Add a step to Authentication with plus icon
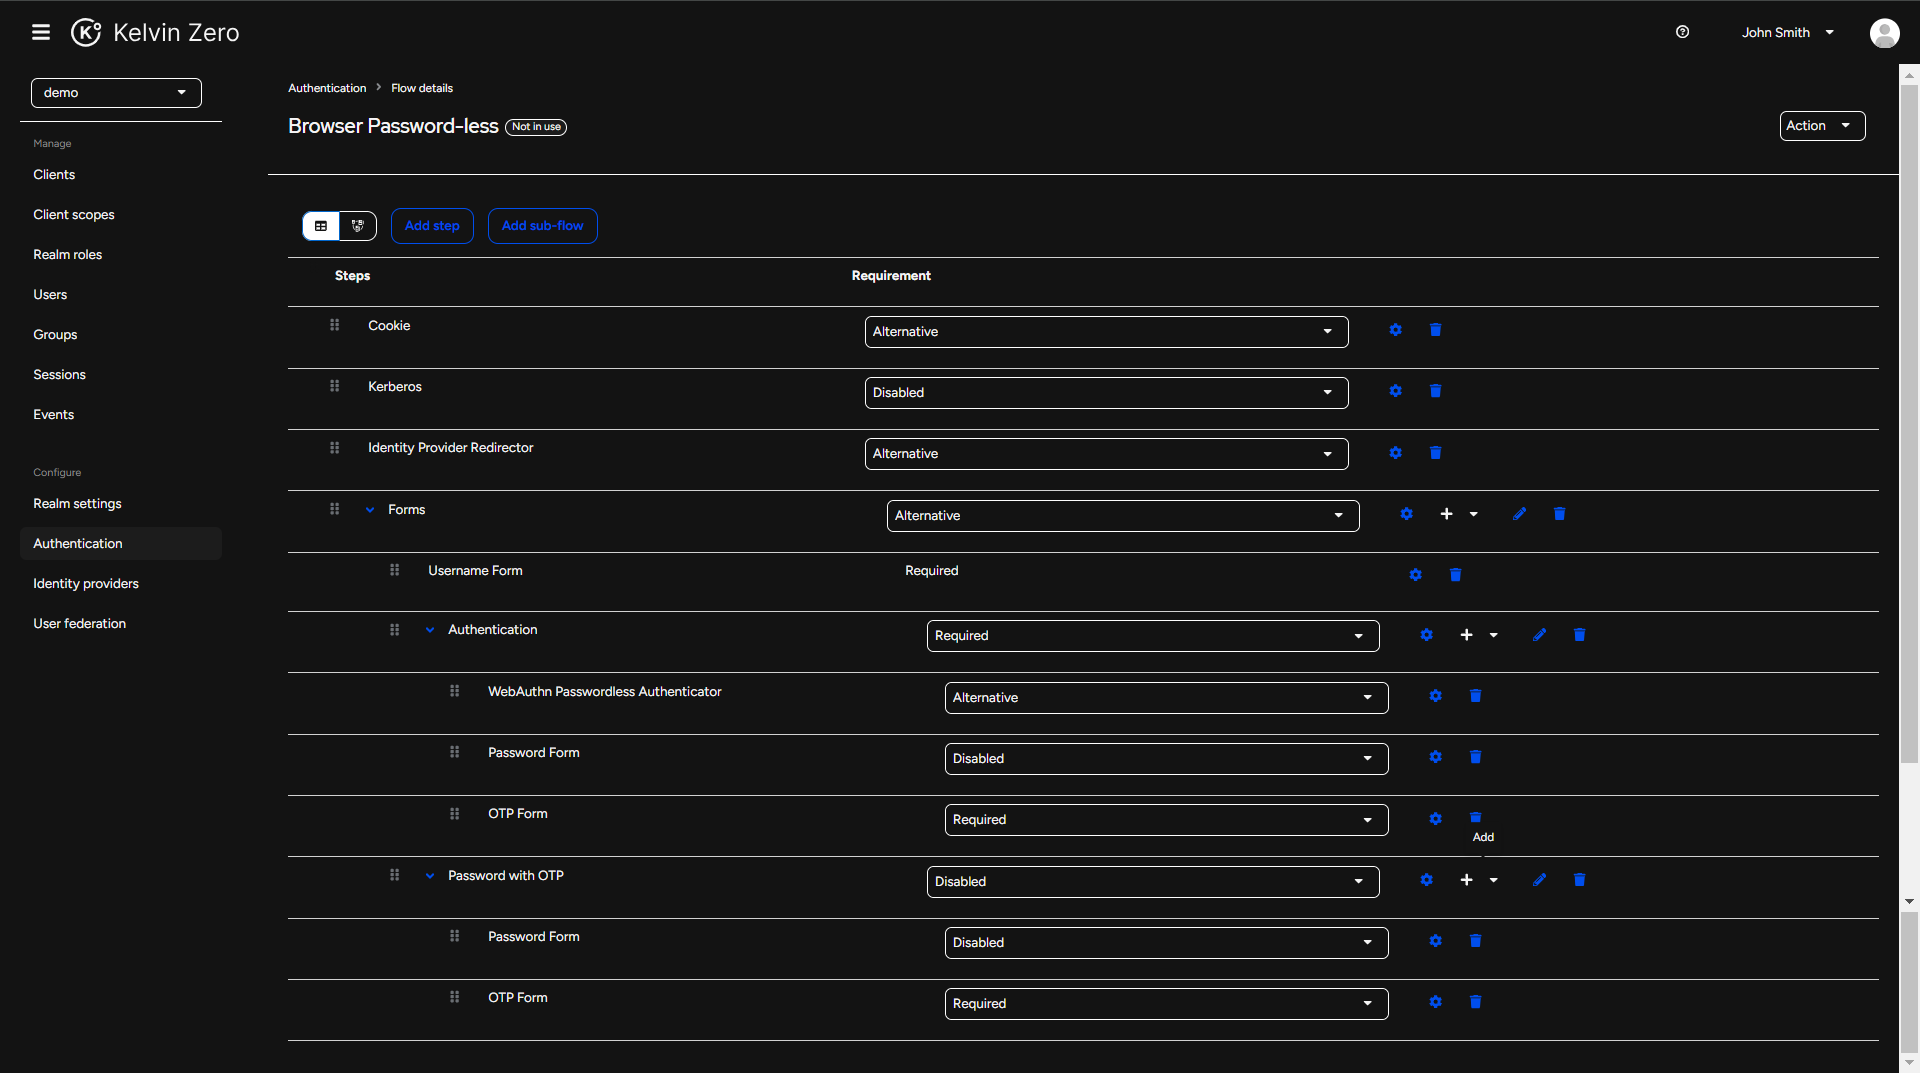 [1465, 635]
